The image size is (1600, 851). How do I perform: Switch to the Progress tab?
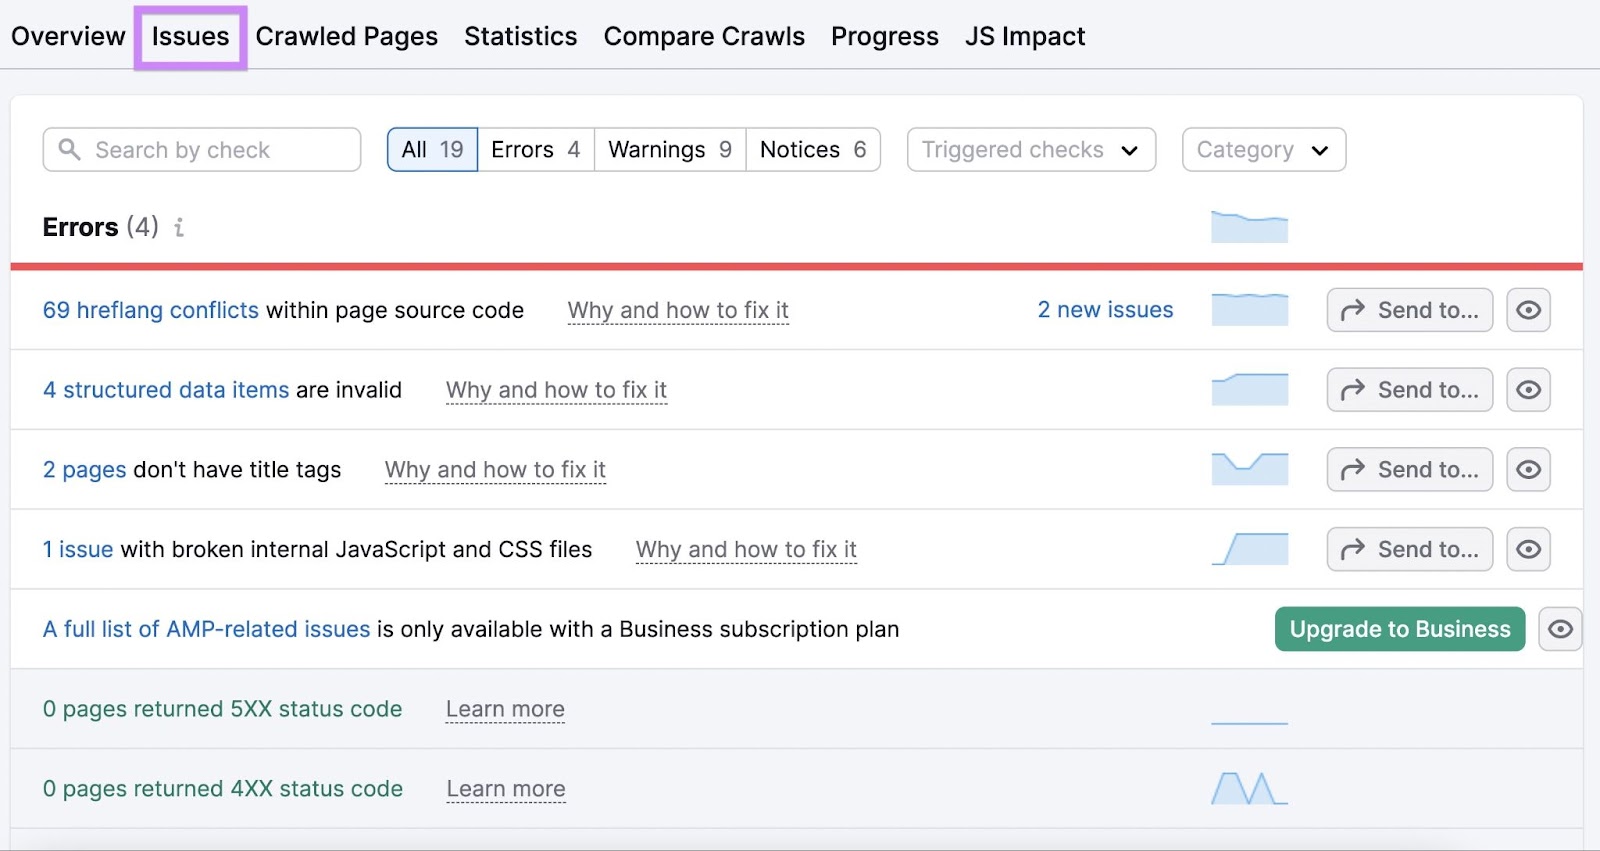885,36
